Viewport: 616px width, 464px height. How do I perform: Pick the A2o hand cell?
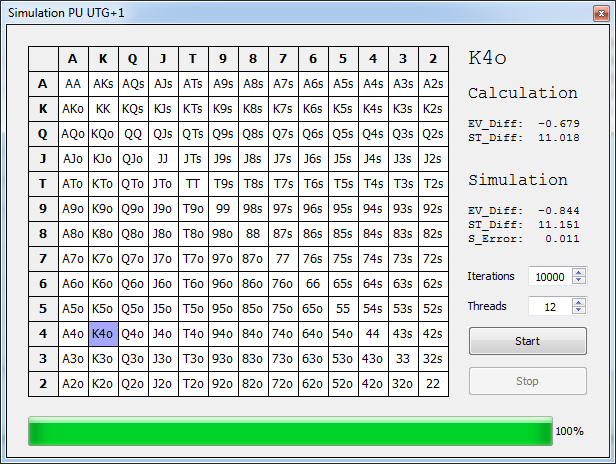click(x=73, y=384)
